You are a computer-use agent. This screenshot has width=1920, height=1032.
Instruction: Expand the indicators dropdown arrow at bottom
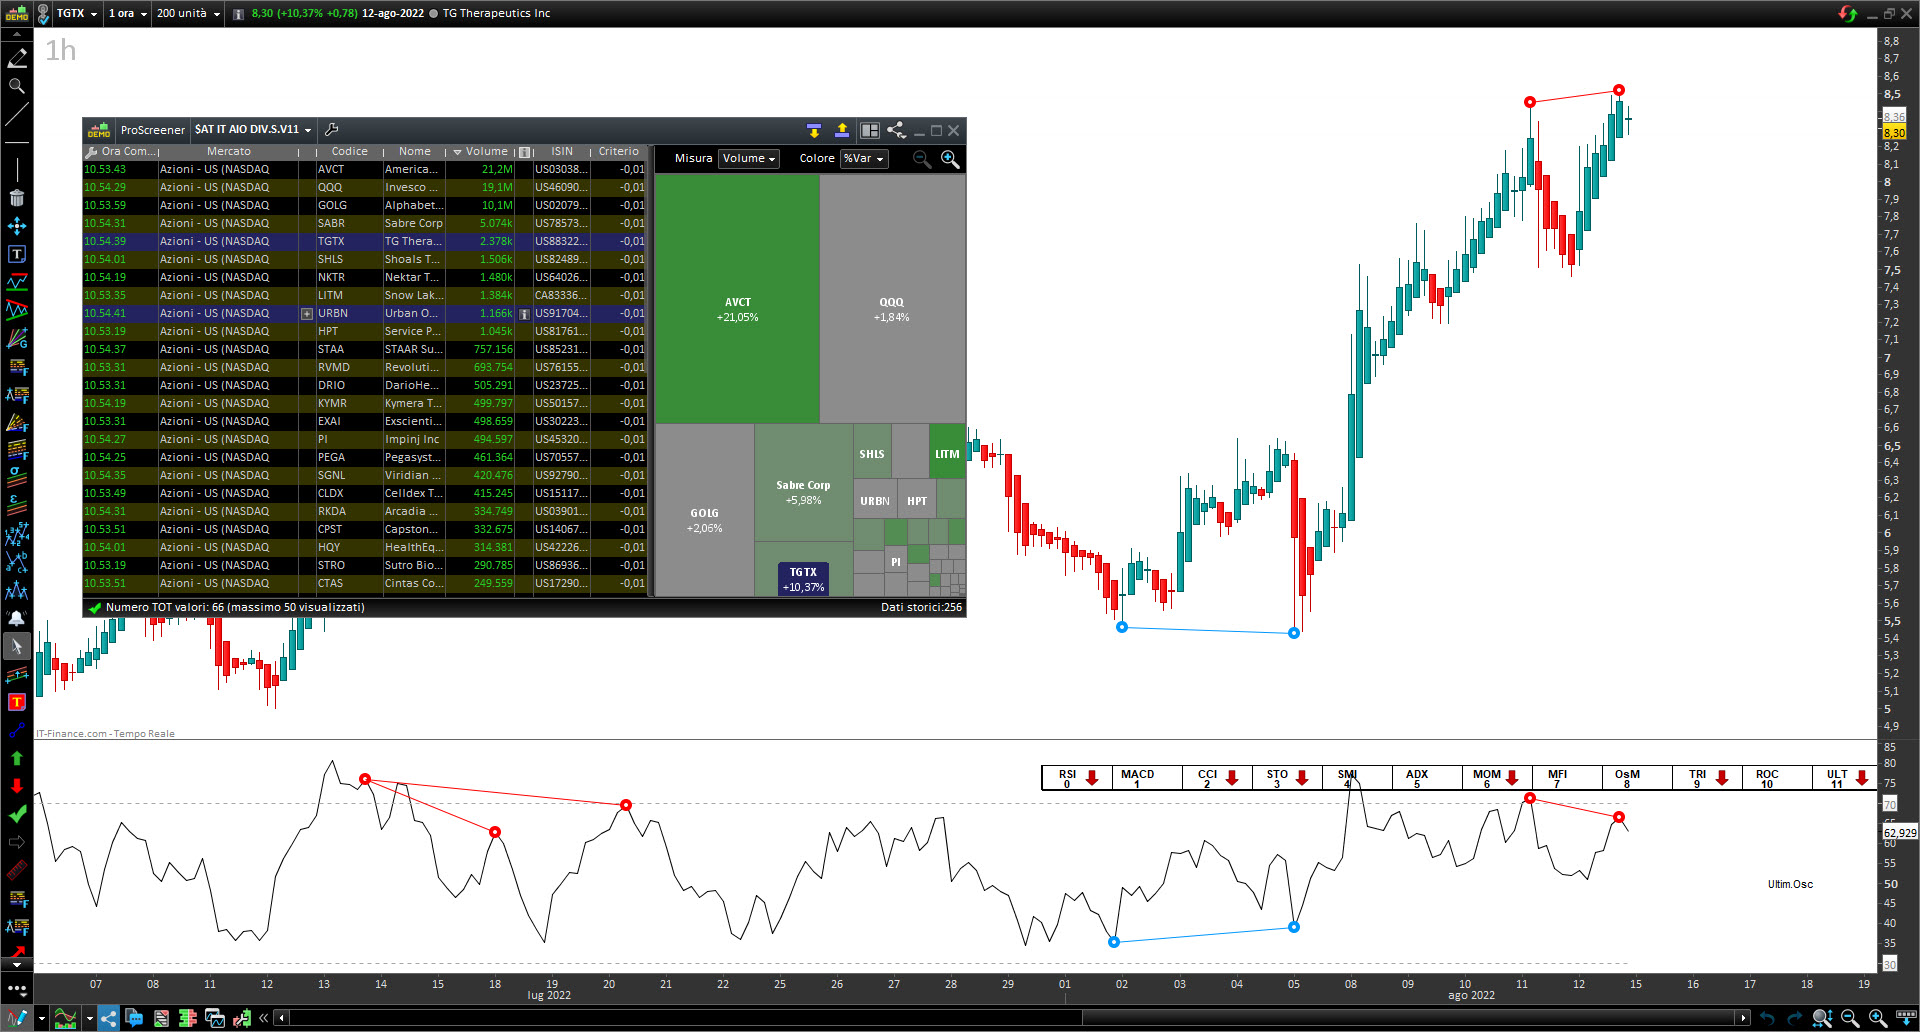pyautogui.click(x=90, y=1018)
